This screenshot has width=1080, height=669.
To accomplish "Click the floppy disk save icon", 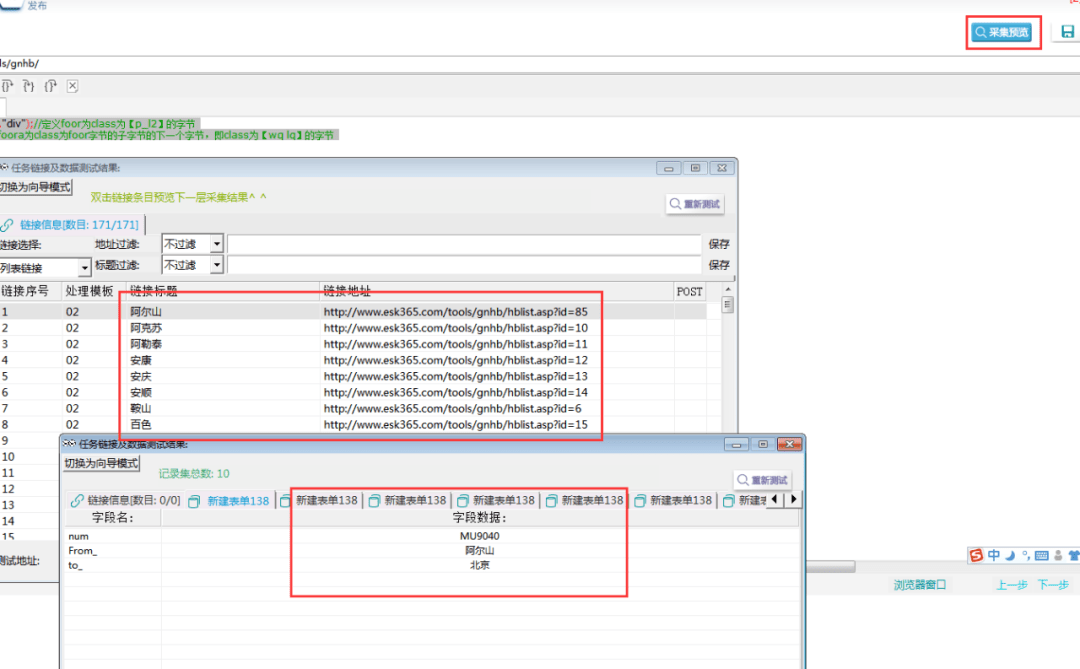I will [x=1067, y=32].
